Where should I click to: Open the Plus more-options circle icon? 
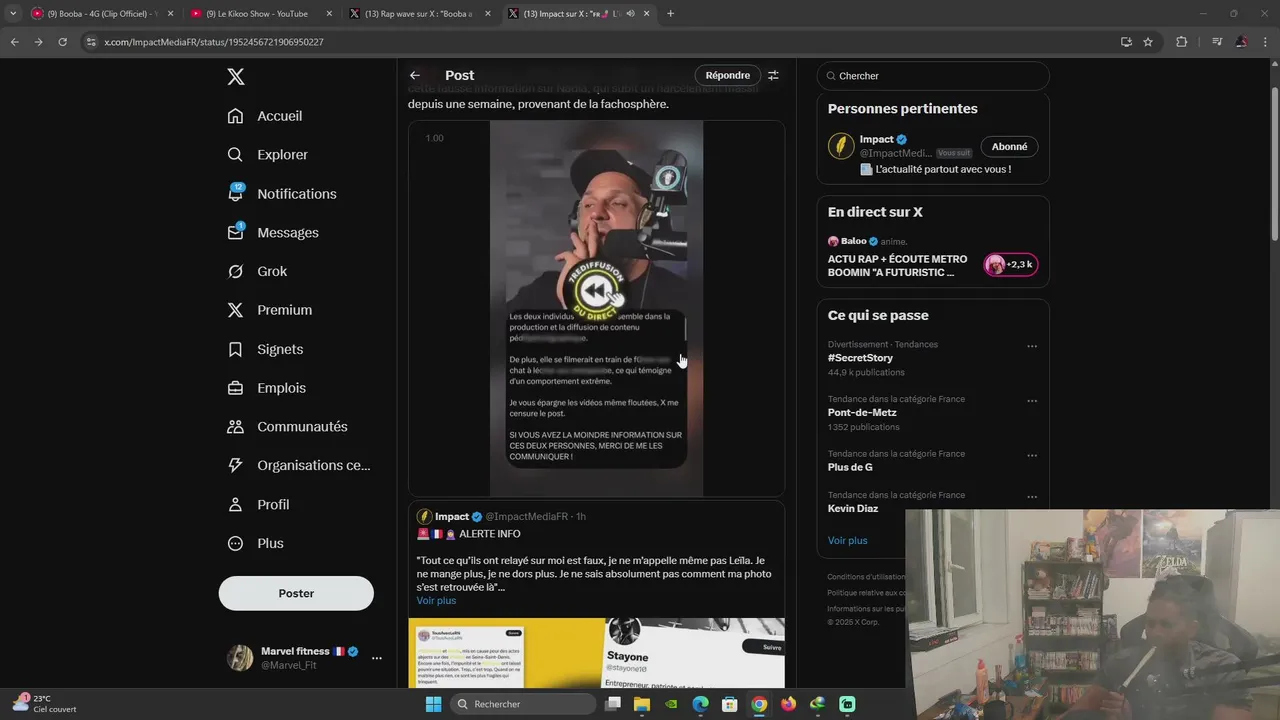coord(235,543)
